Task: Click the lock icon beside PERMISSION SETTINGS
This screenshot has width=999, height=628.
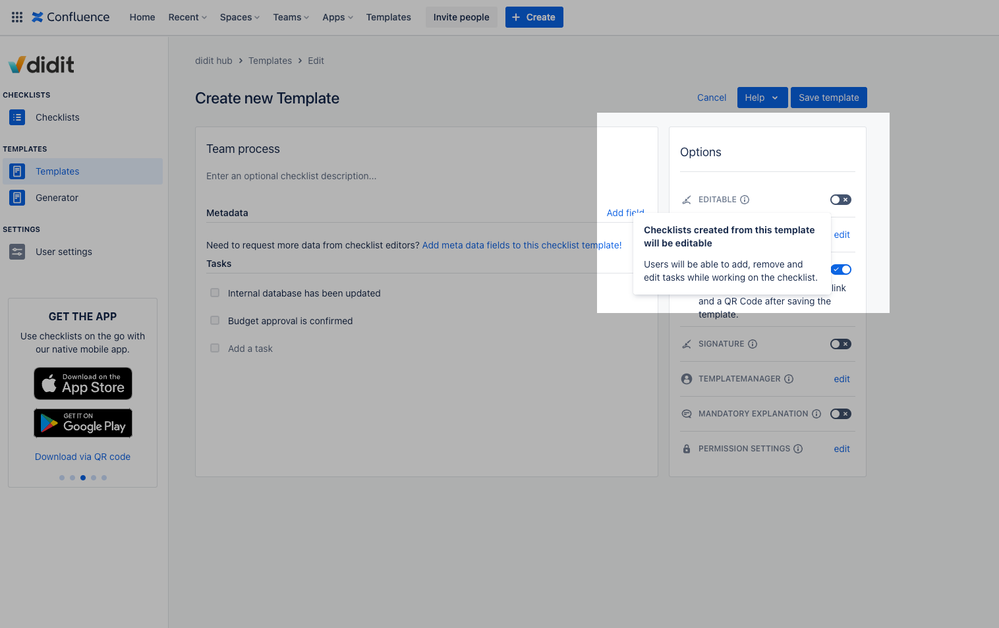Action: point(685,448)
